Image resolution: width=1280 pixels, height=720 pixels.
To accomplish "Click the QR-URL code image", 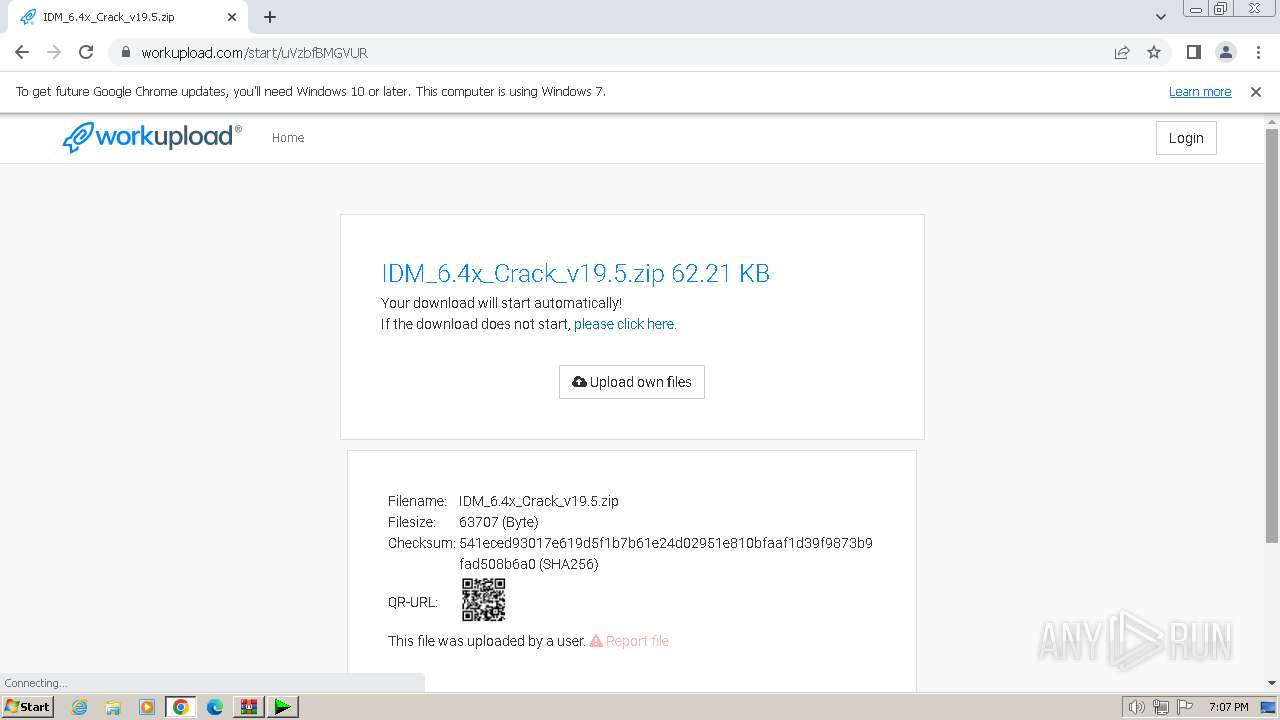I will point(483,600).
